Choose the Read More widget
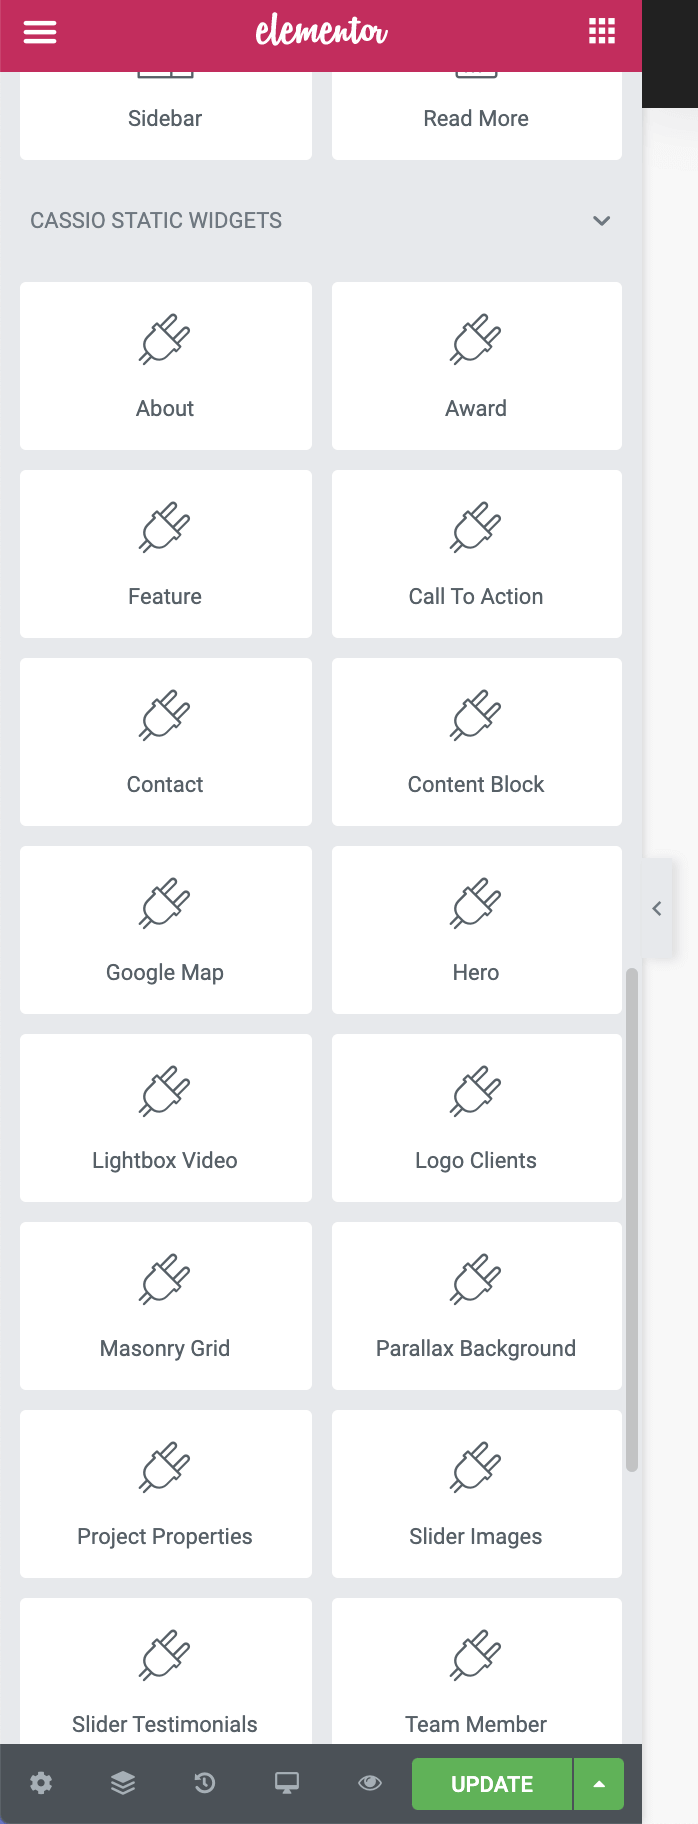698x1824 pixels. 476,116
